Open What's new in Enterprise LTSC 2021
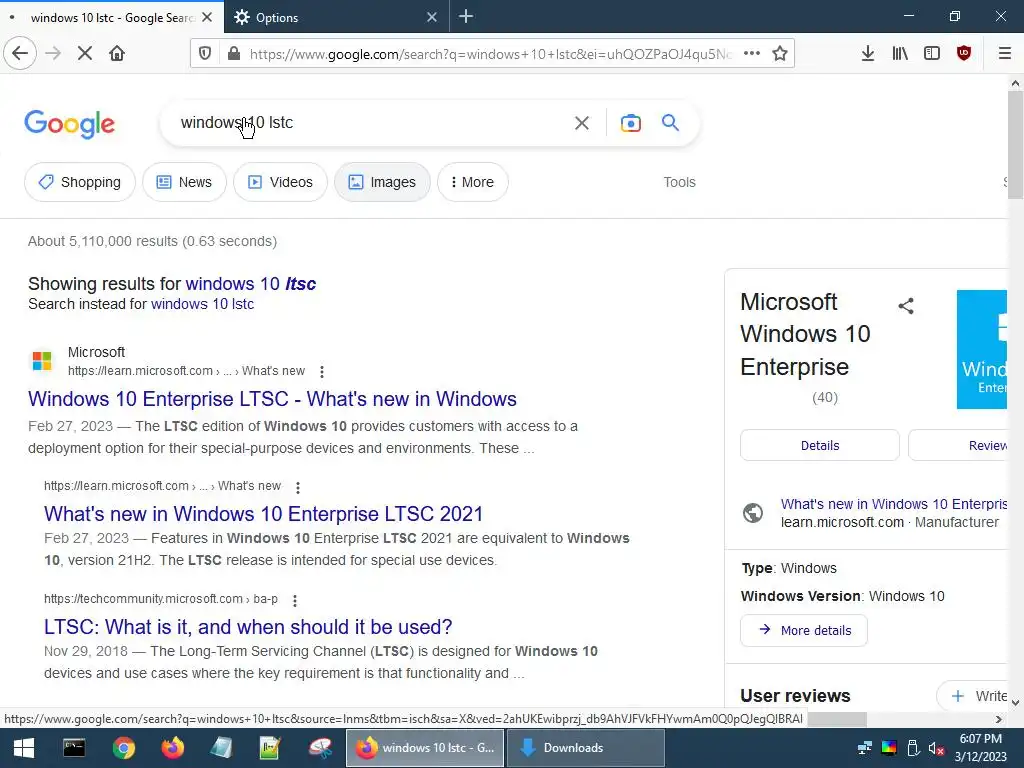Image resolution: width=1024 pixels, height=768 pixels. click(263, 514)
